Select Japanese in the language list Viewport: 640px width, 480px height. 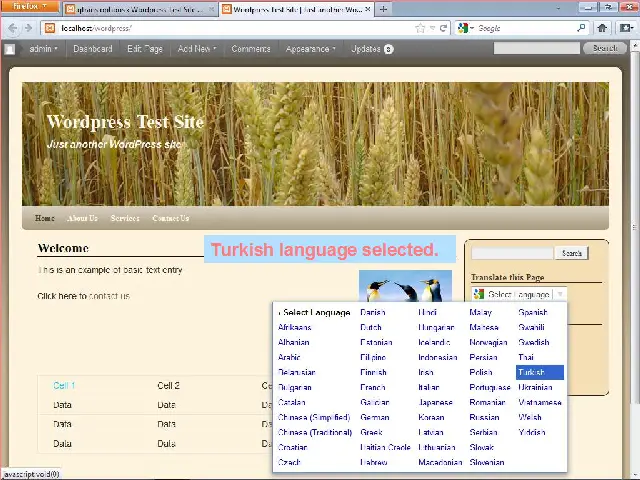(436, 402)
